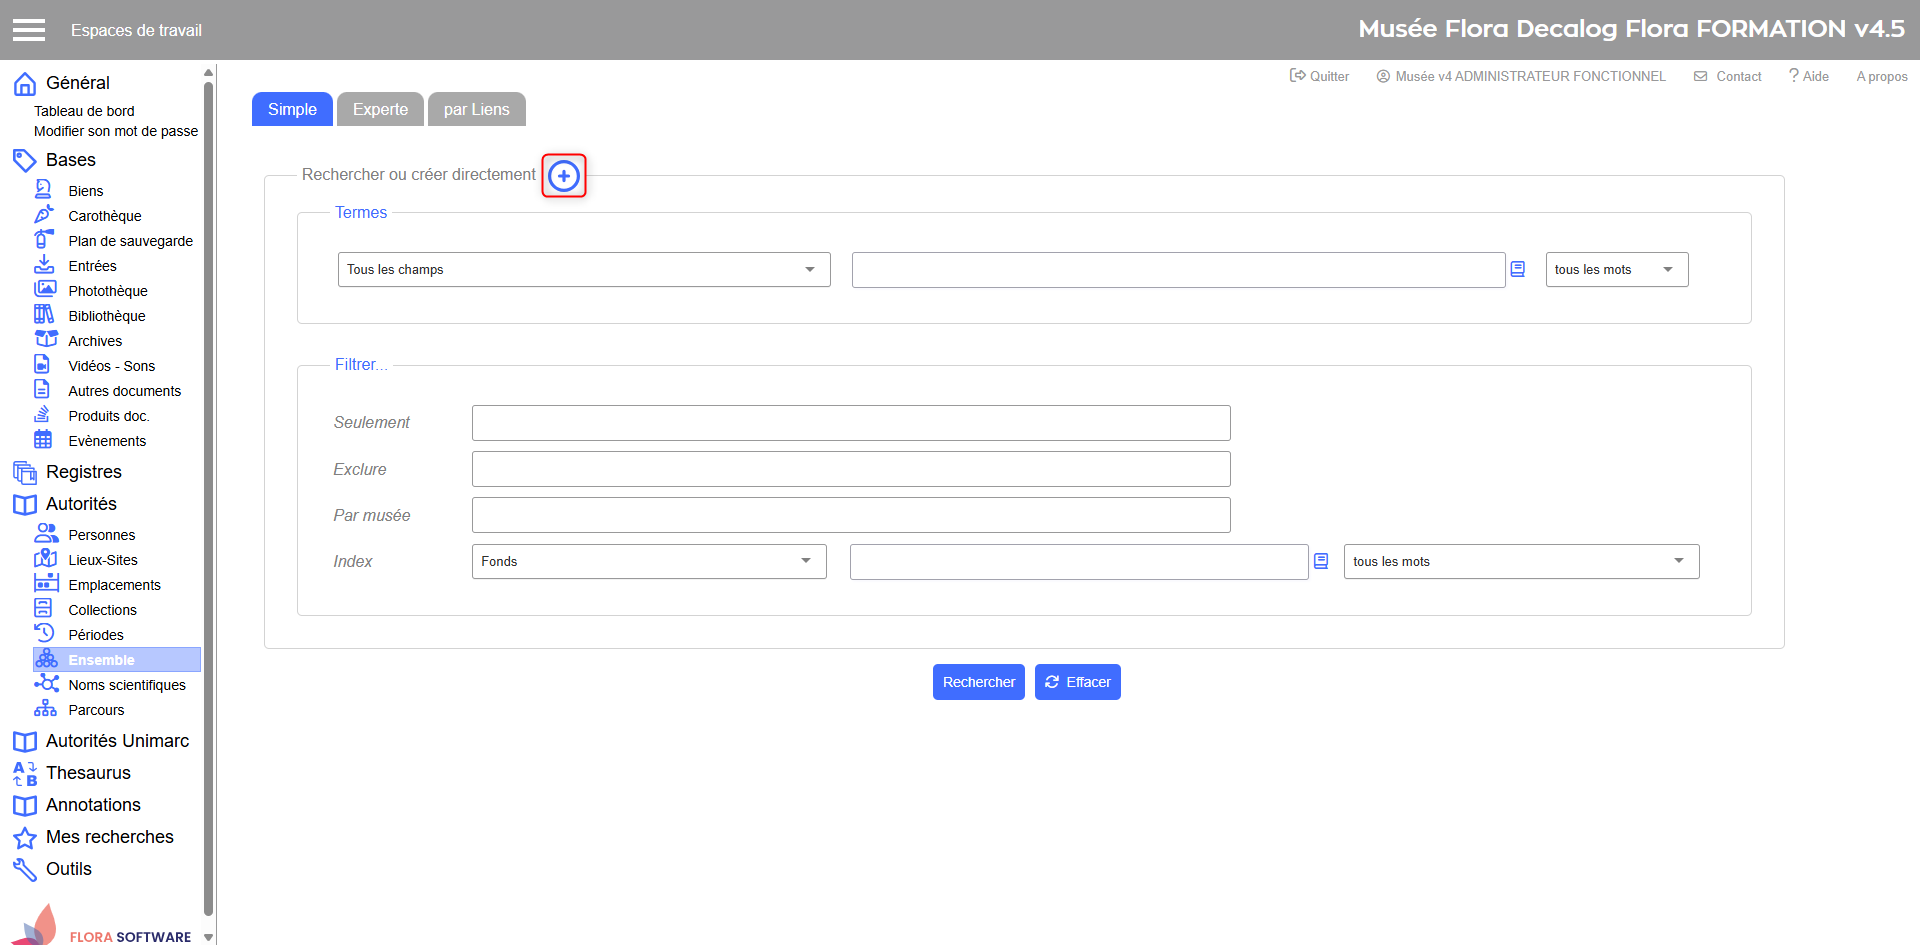Select Noms scientifiques in the sidebar

127,685
